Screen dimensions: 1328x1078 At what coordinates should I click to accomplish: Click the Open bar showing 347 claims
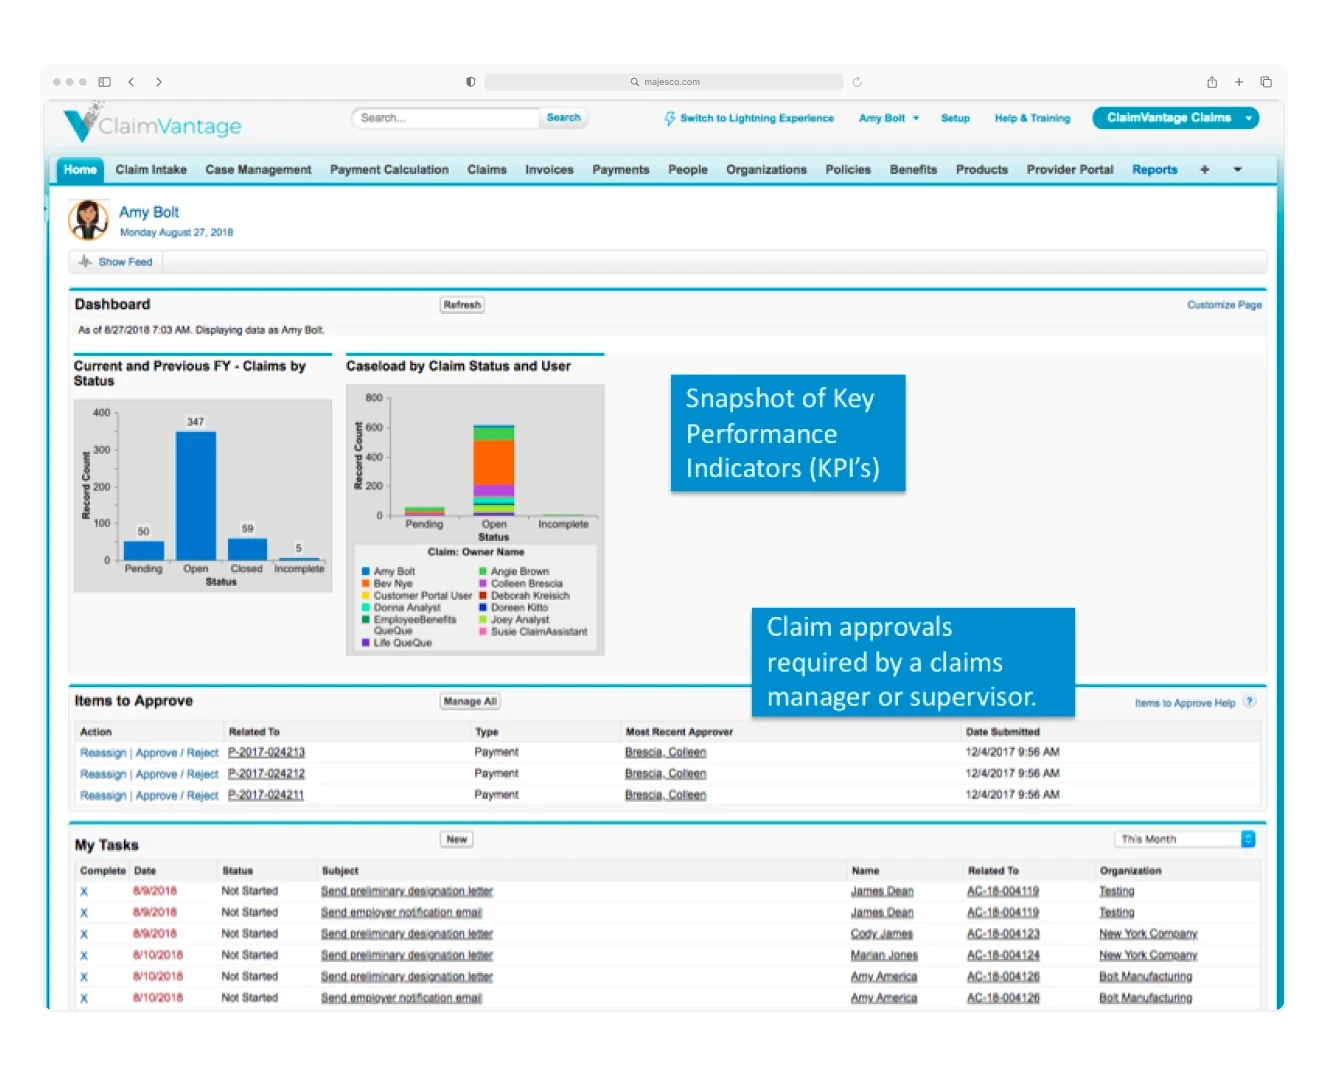pyautogui.click(x=196, y=495)
